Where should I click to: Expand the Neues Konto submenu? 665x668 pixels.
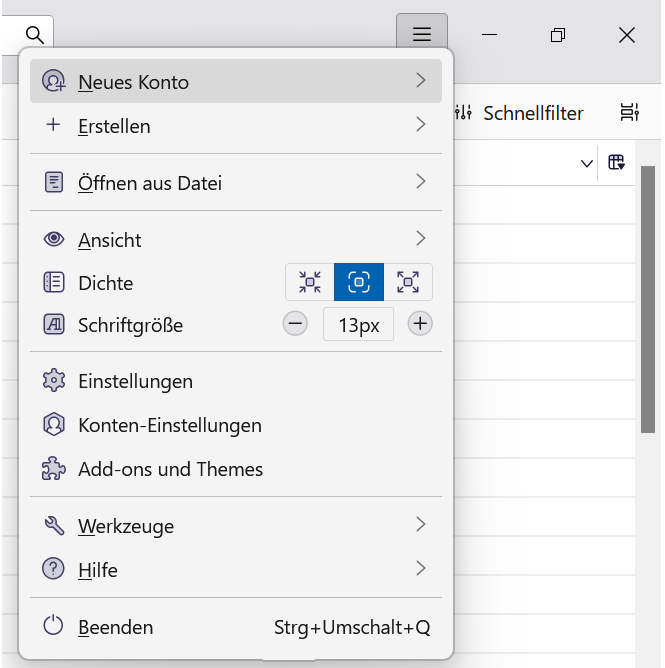[x=235, y=82]
